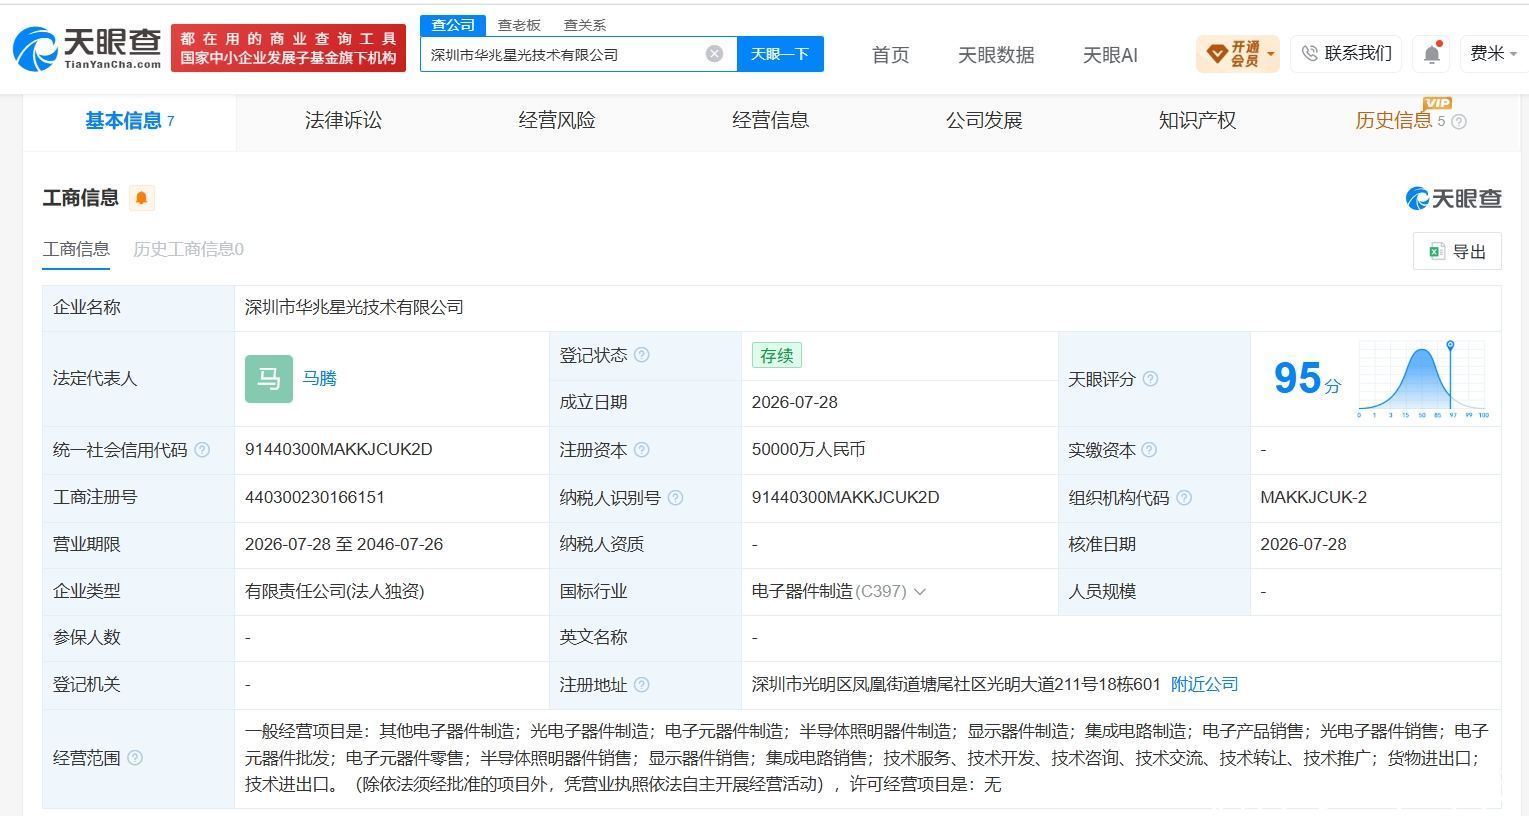Open the 基本信息 tab

pyautogui.click(x=129, y=121)
